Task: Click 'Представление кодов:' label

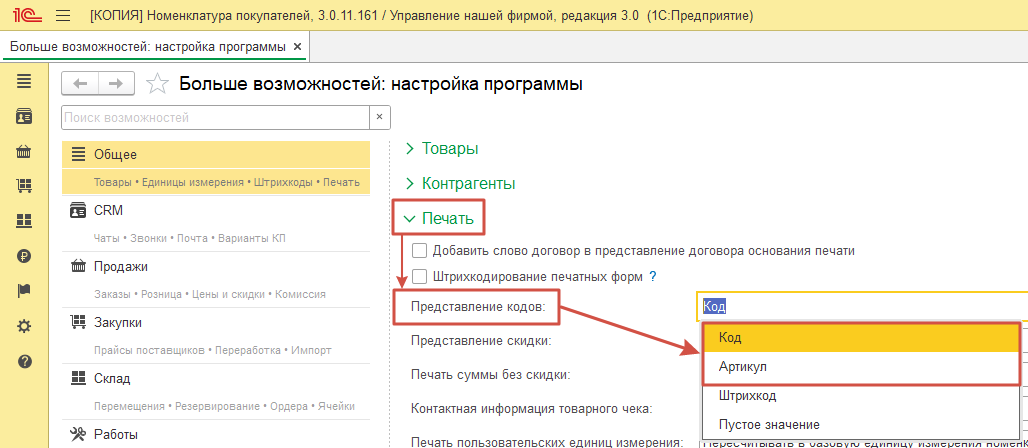Action: tap(478, 306)
